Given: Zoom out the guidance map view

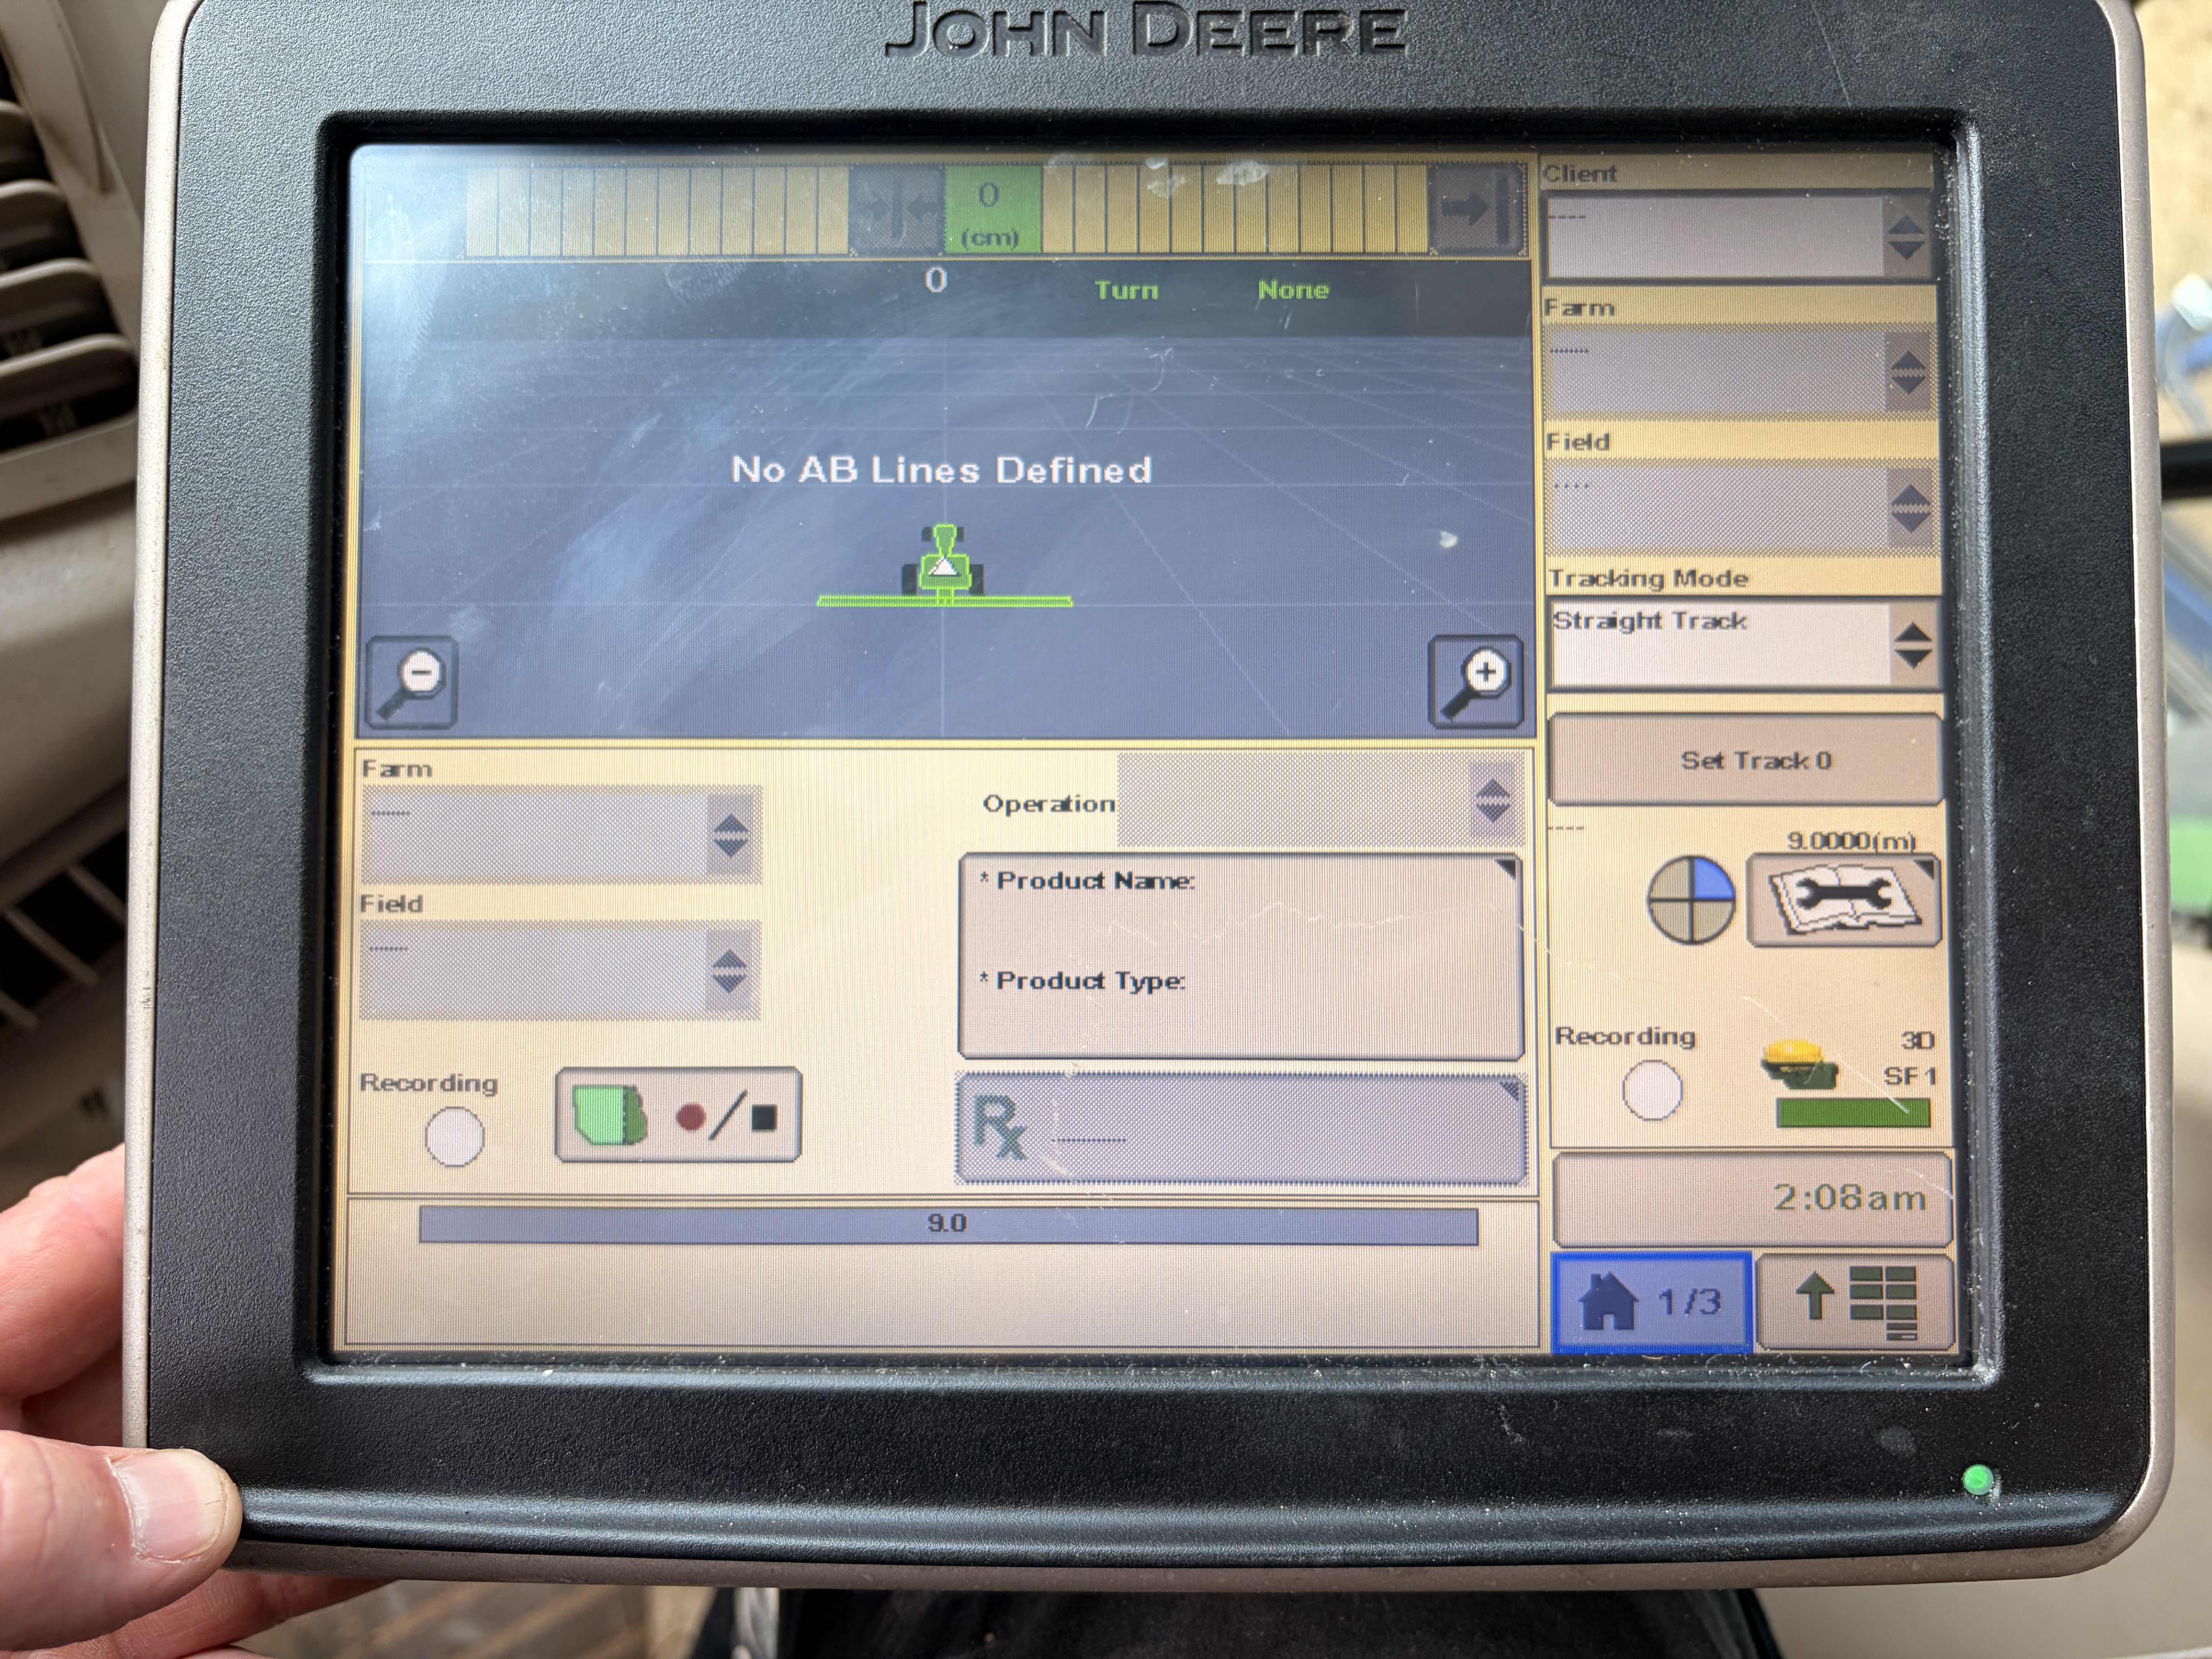Looking at the screenshot, I should 412,681.
